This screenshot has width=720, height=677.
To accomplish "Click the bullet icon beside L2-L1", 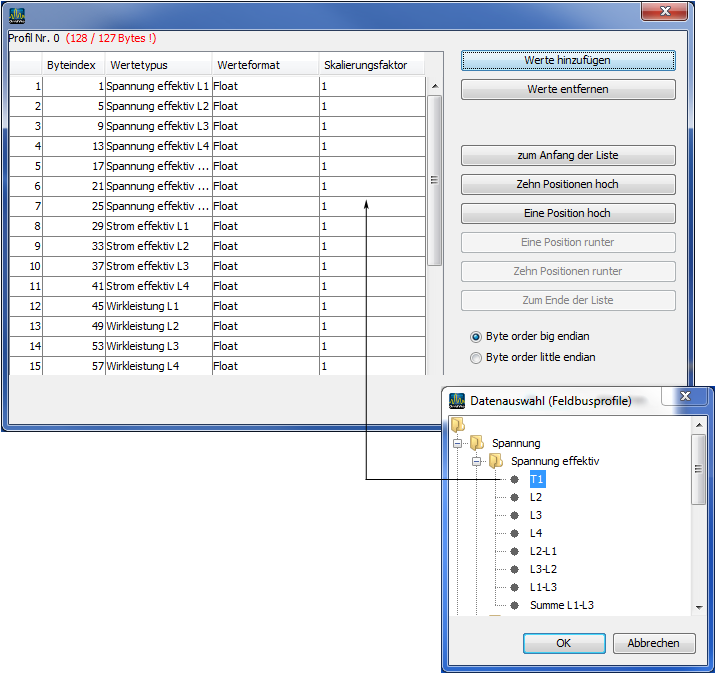I will [x=515, y=552].
